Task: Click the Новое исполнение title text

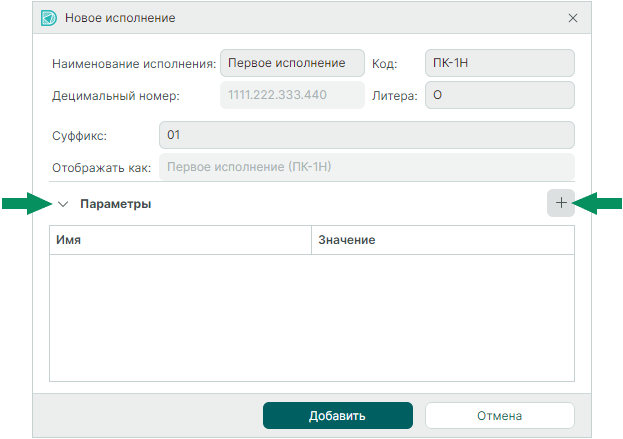Action: pos(120,18)
